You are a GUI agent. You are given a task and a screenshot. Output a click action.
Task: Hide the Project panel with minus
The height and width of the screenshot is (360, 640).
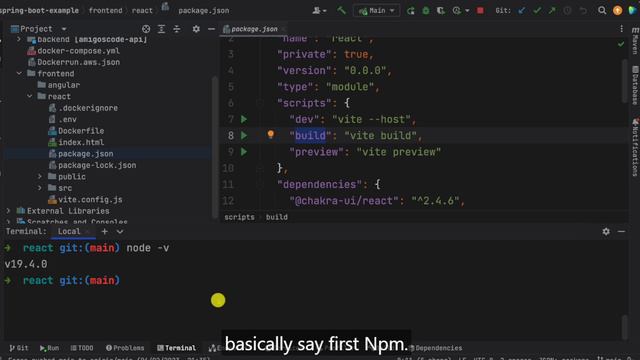click(x=211, y=29)
